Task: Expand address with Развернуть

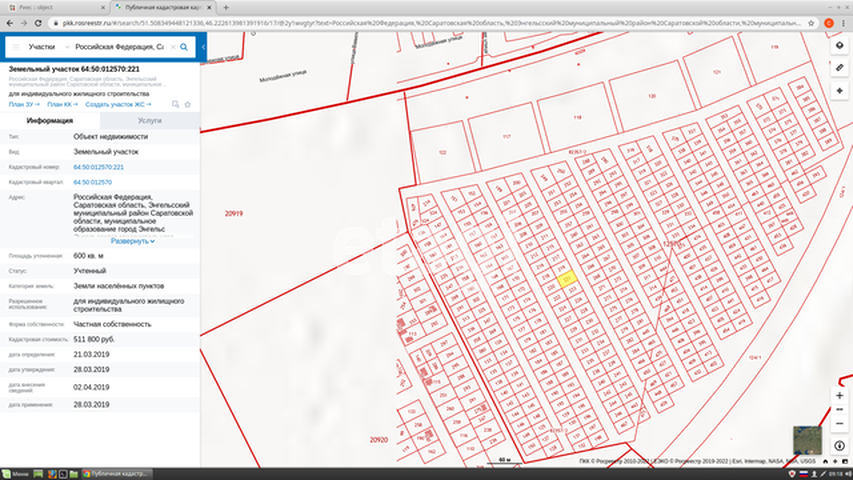Action: click(132, 241)
